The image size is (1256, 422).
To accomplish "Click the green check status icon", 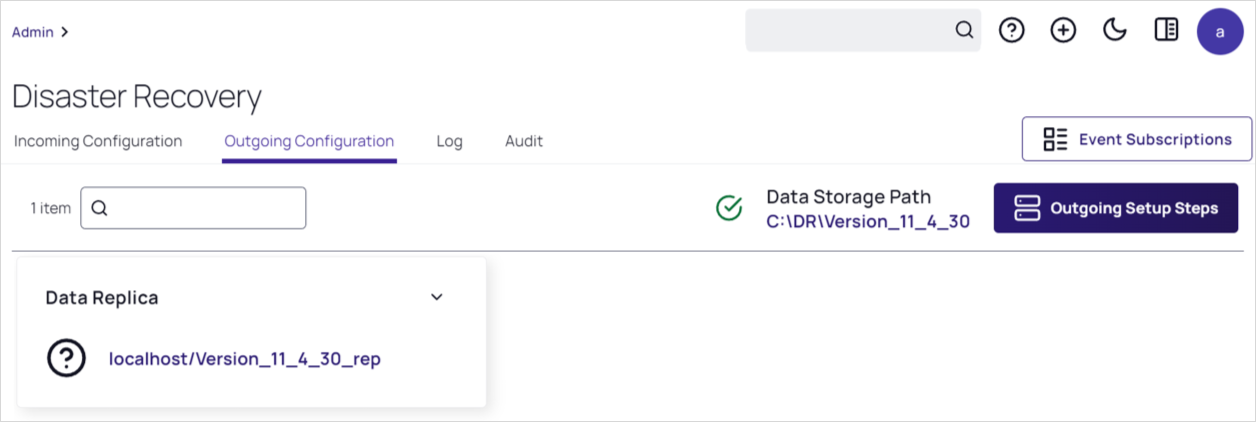I will click(x=729, y=208).
